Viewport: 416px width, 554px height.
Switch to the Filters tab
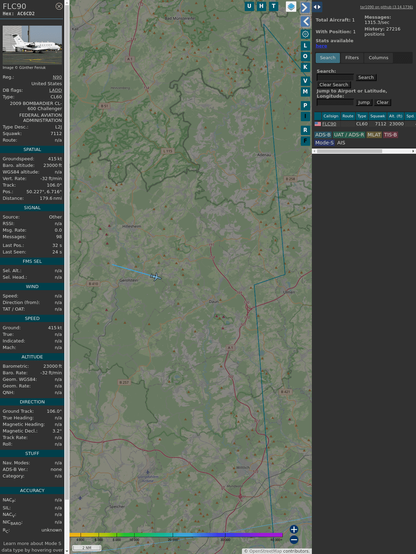coord(352,58)
